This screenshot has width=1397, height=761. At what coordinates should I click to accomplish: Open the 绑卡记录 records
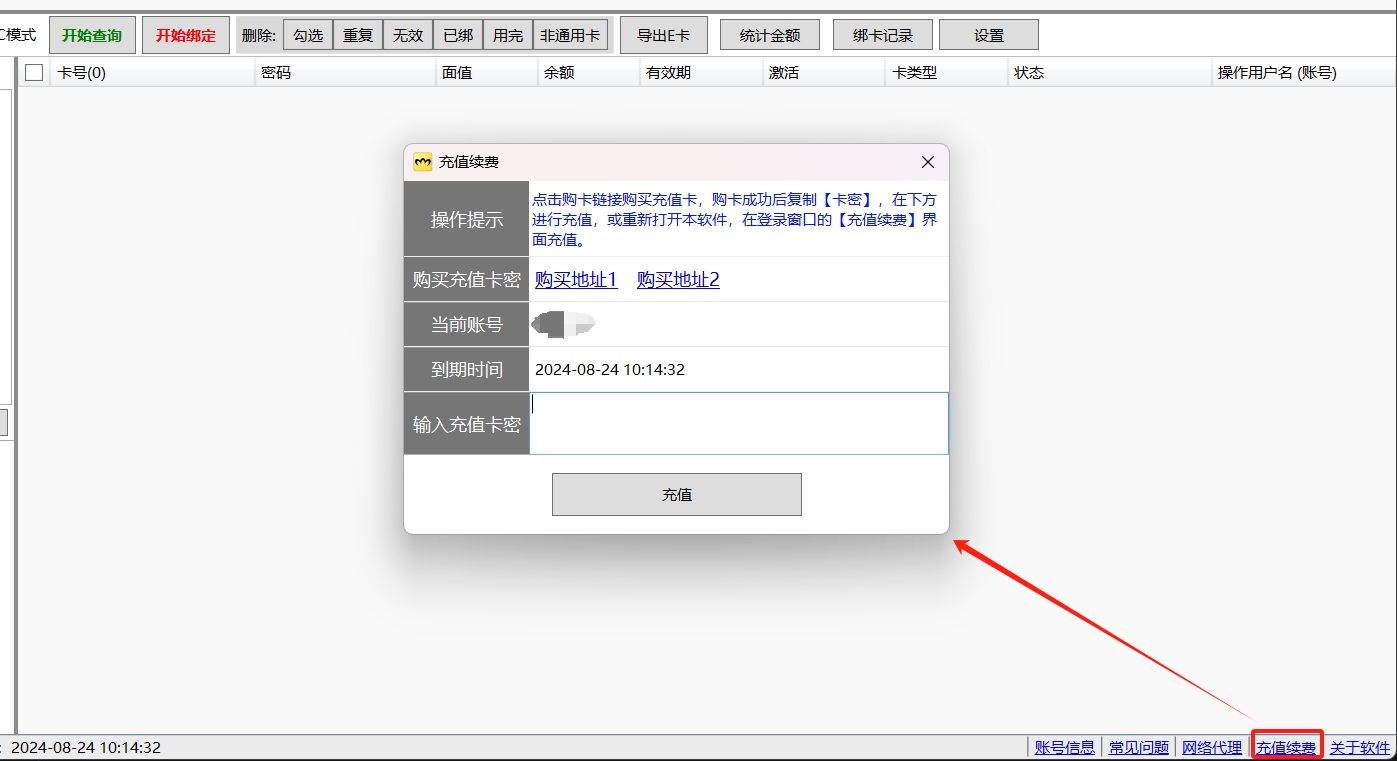pos(881,33)
